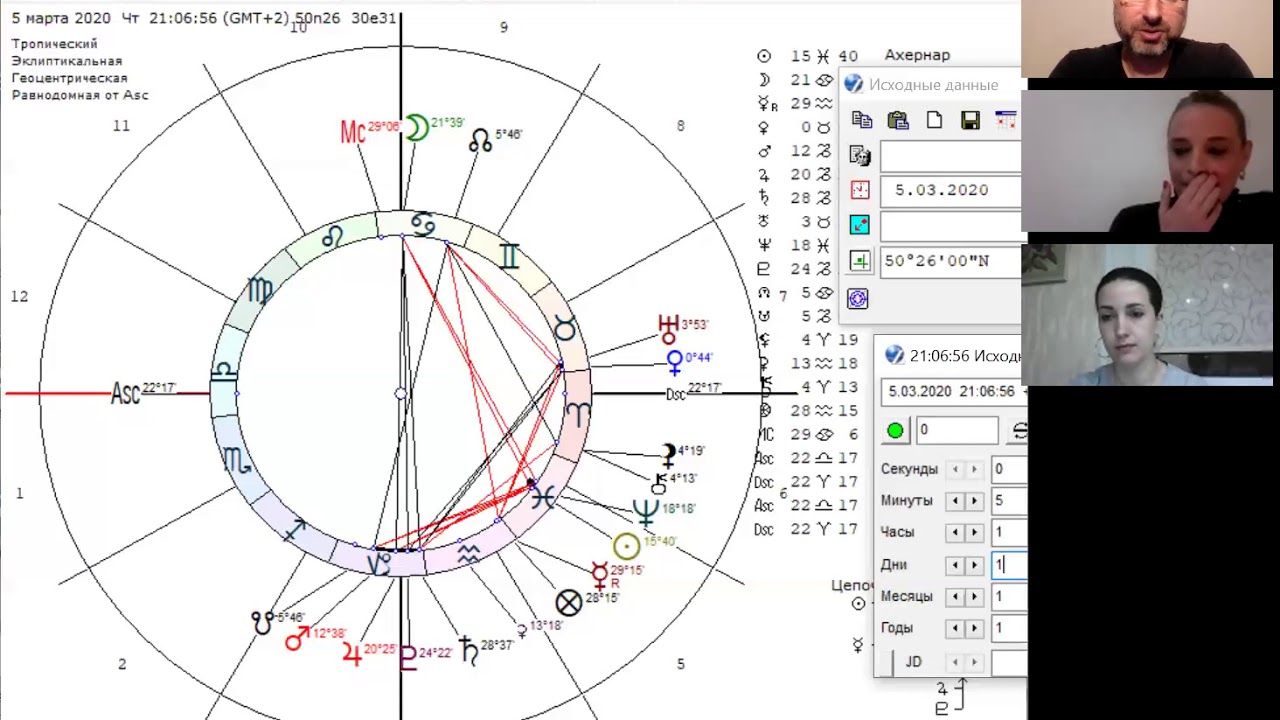Click the South Node glyph at 5°46' bottom

[262, 623]
